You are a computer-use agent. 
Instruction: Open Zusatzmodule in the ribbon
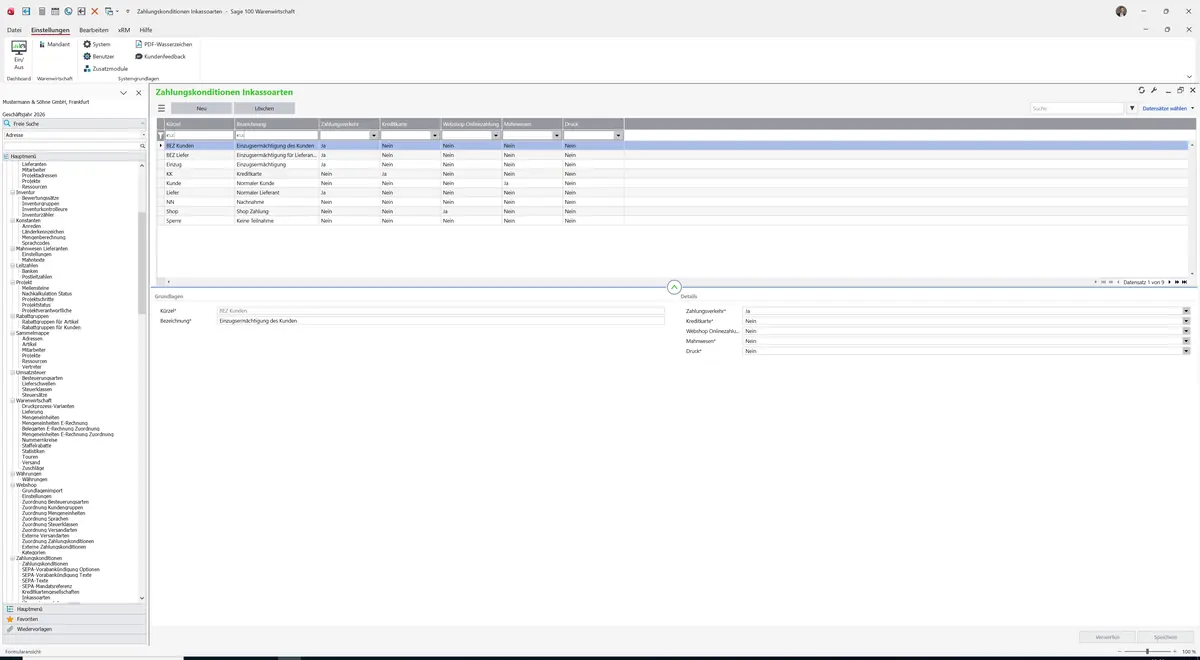106,68
